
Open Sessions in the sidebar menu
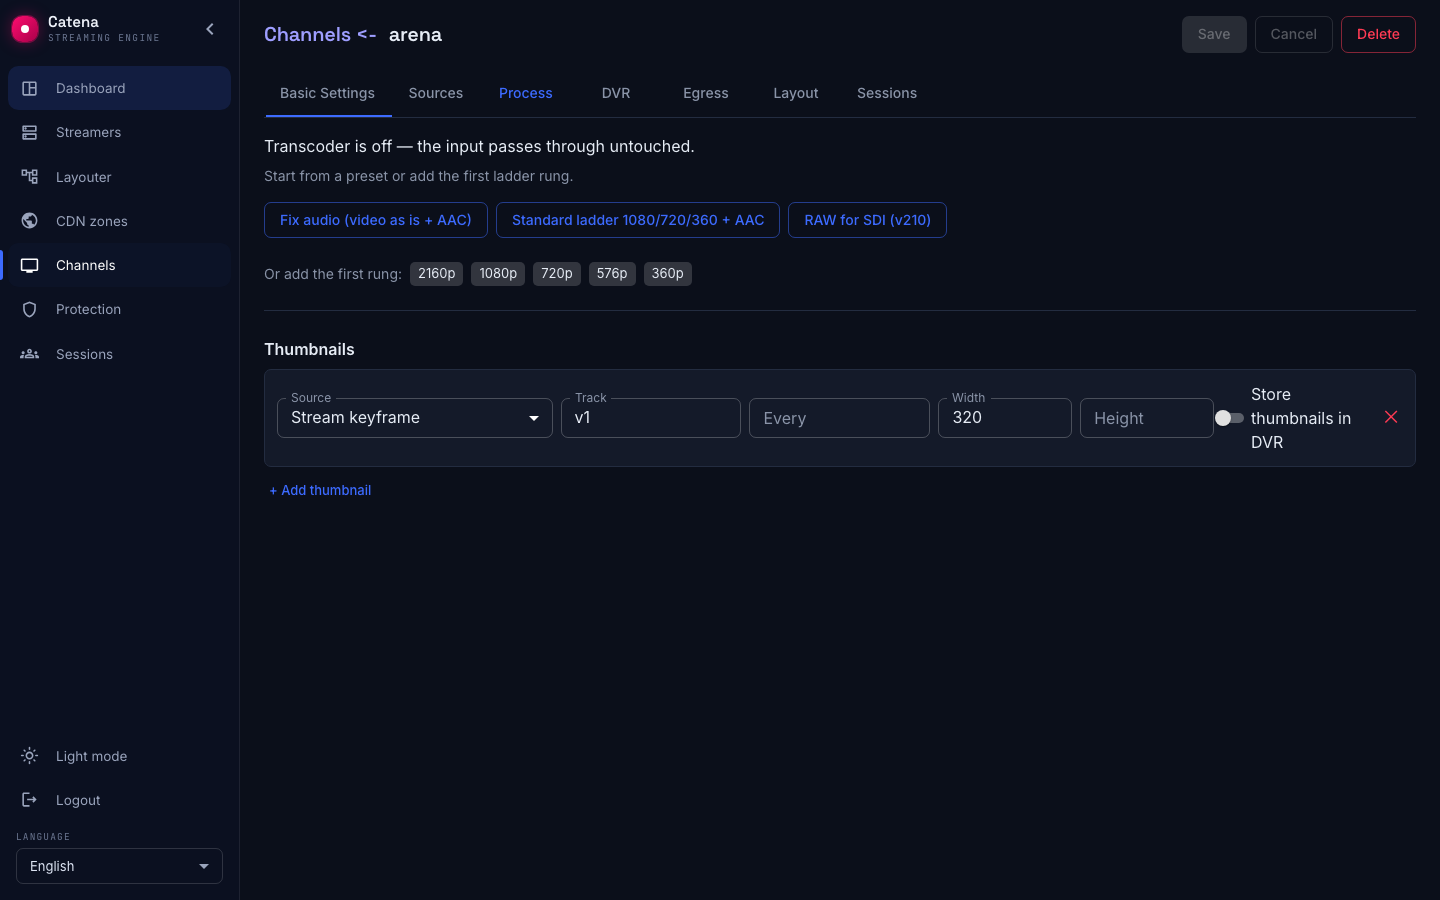pos(119,354)
